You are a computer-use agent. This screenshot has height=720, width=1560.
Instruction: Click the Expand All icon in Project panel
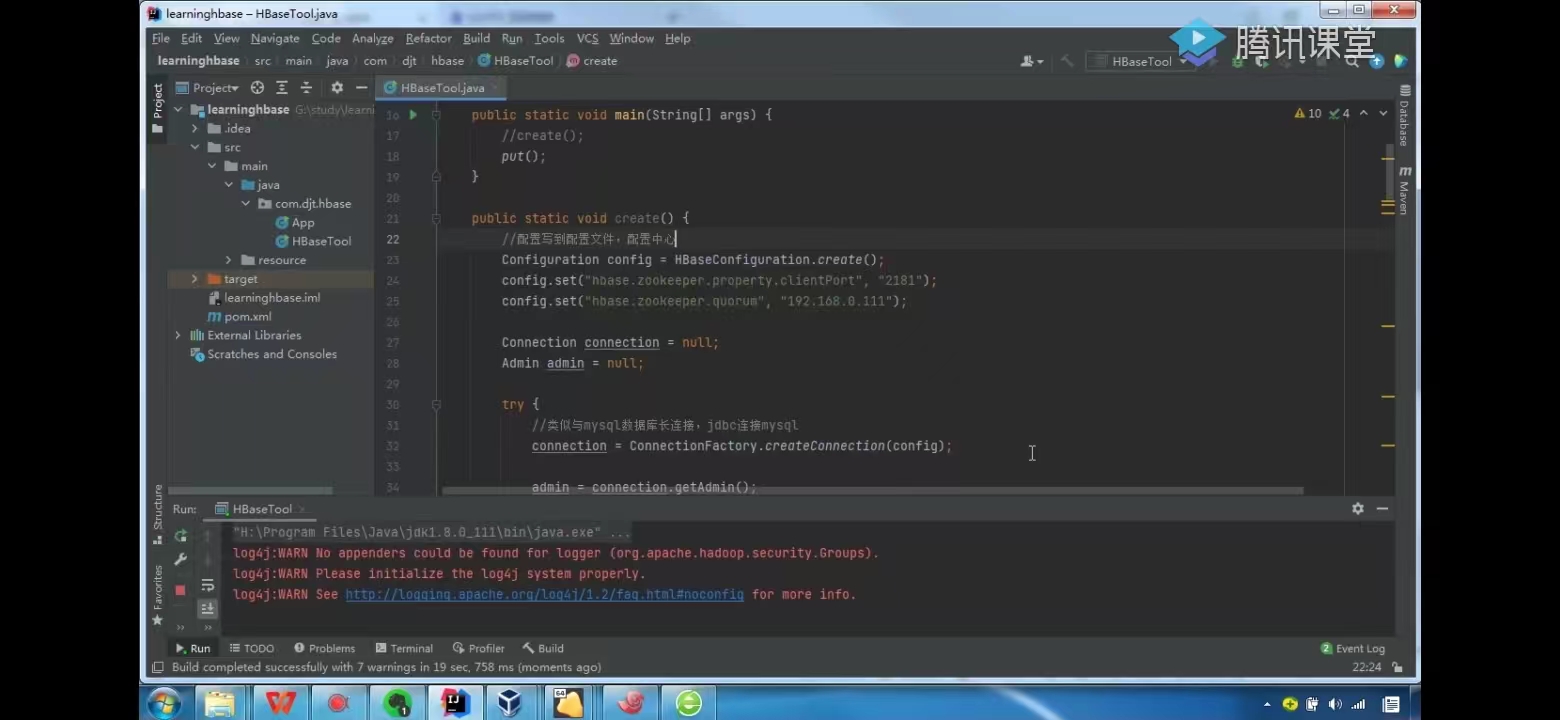coord(282,88)
